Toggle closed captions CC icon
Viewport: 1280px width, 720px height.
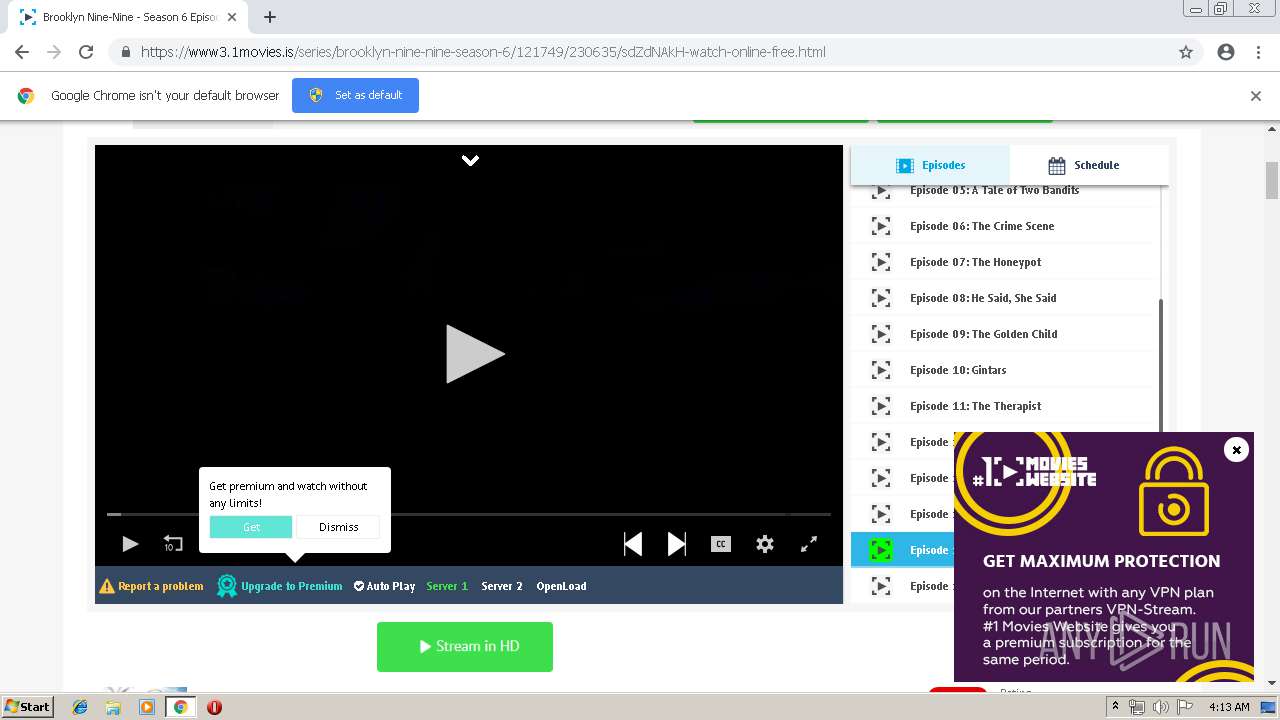[721, 544]
